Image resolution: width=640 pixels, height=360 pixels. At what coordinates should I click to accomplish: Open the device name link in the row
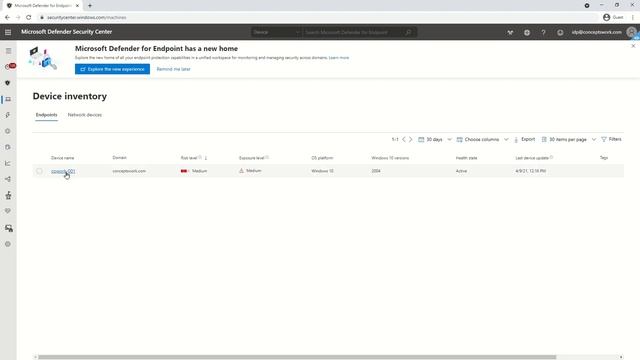(63, 171)
